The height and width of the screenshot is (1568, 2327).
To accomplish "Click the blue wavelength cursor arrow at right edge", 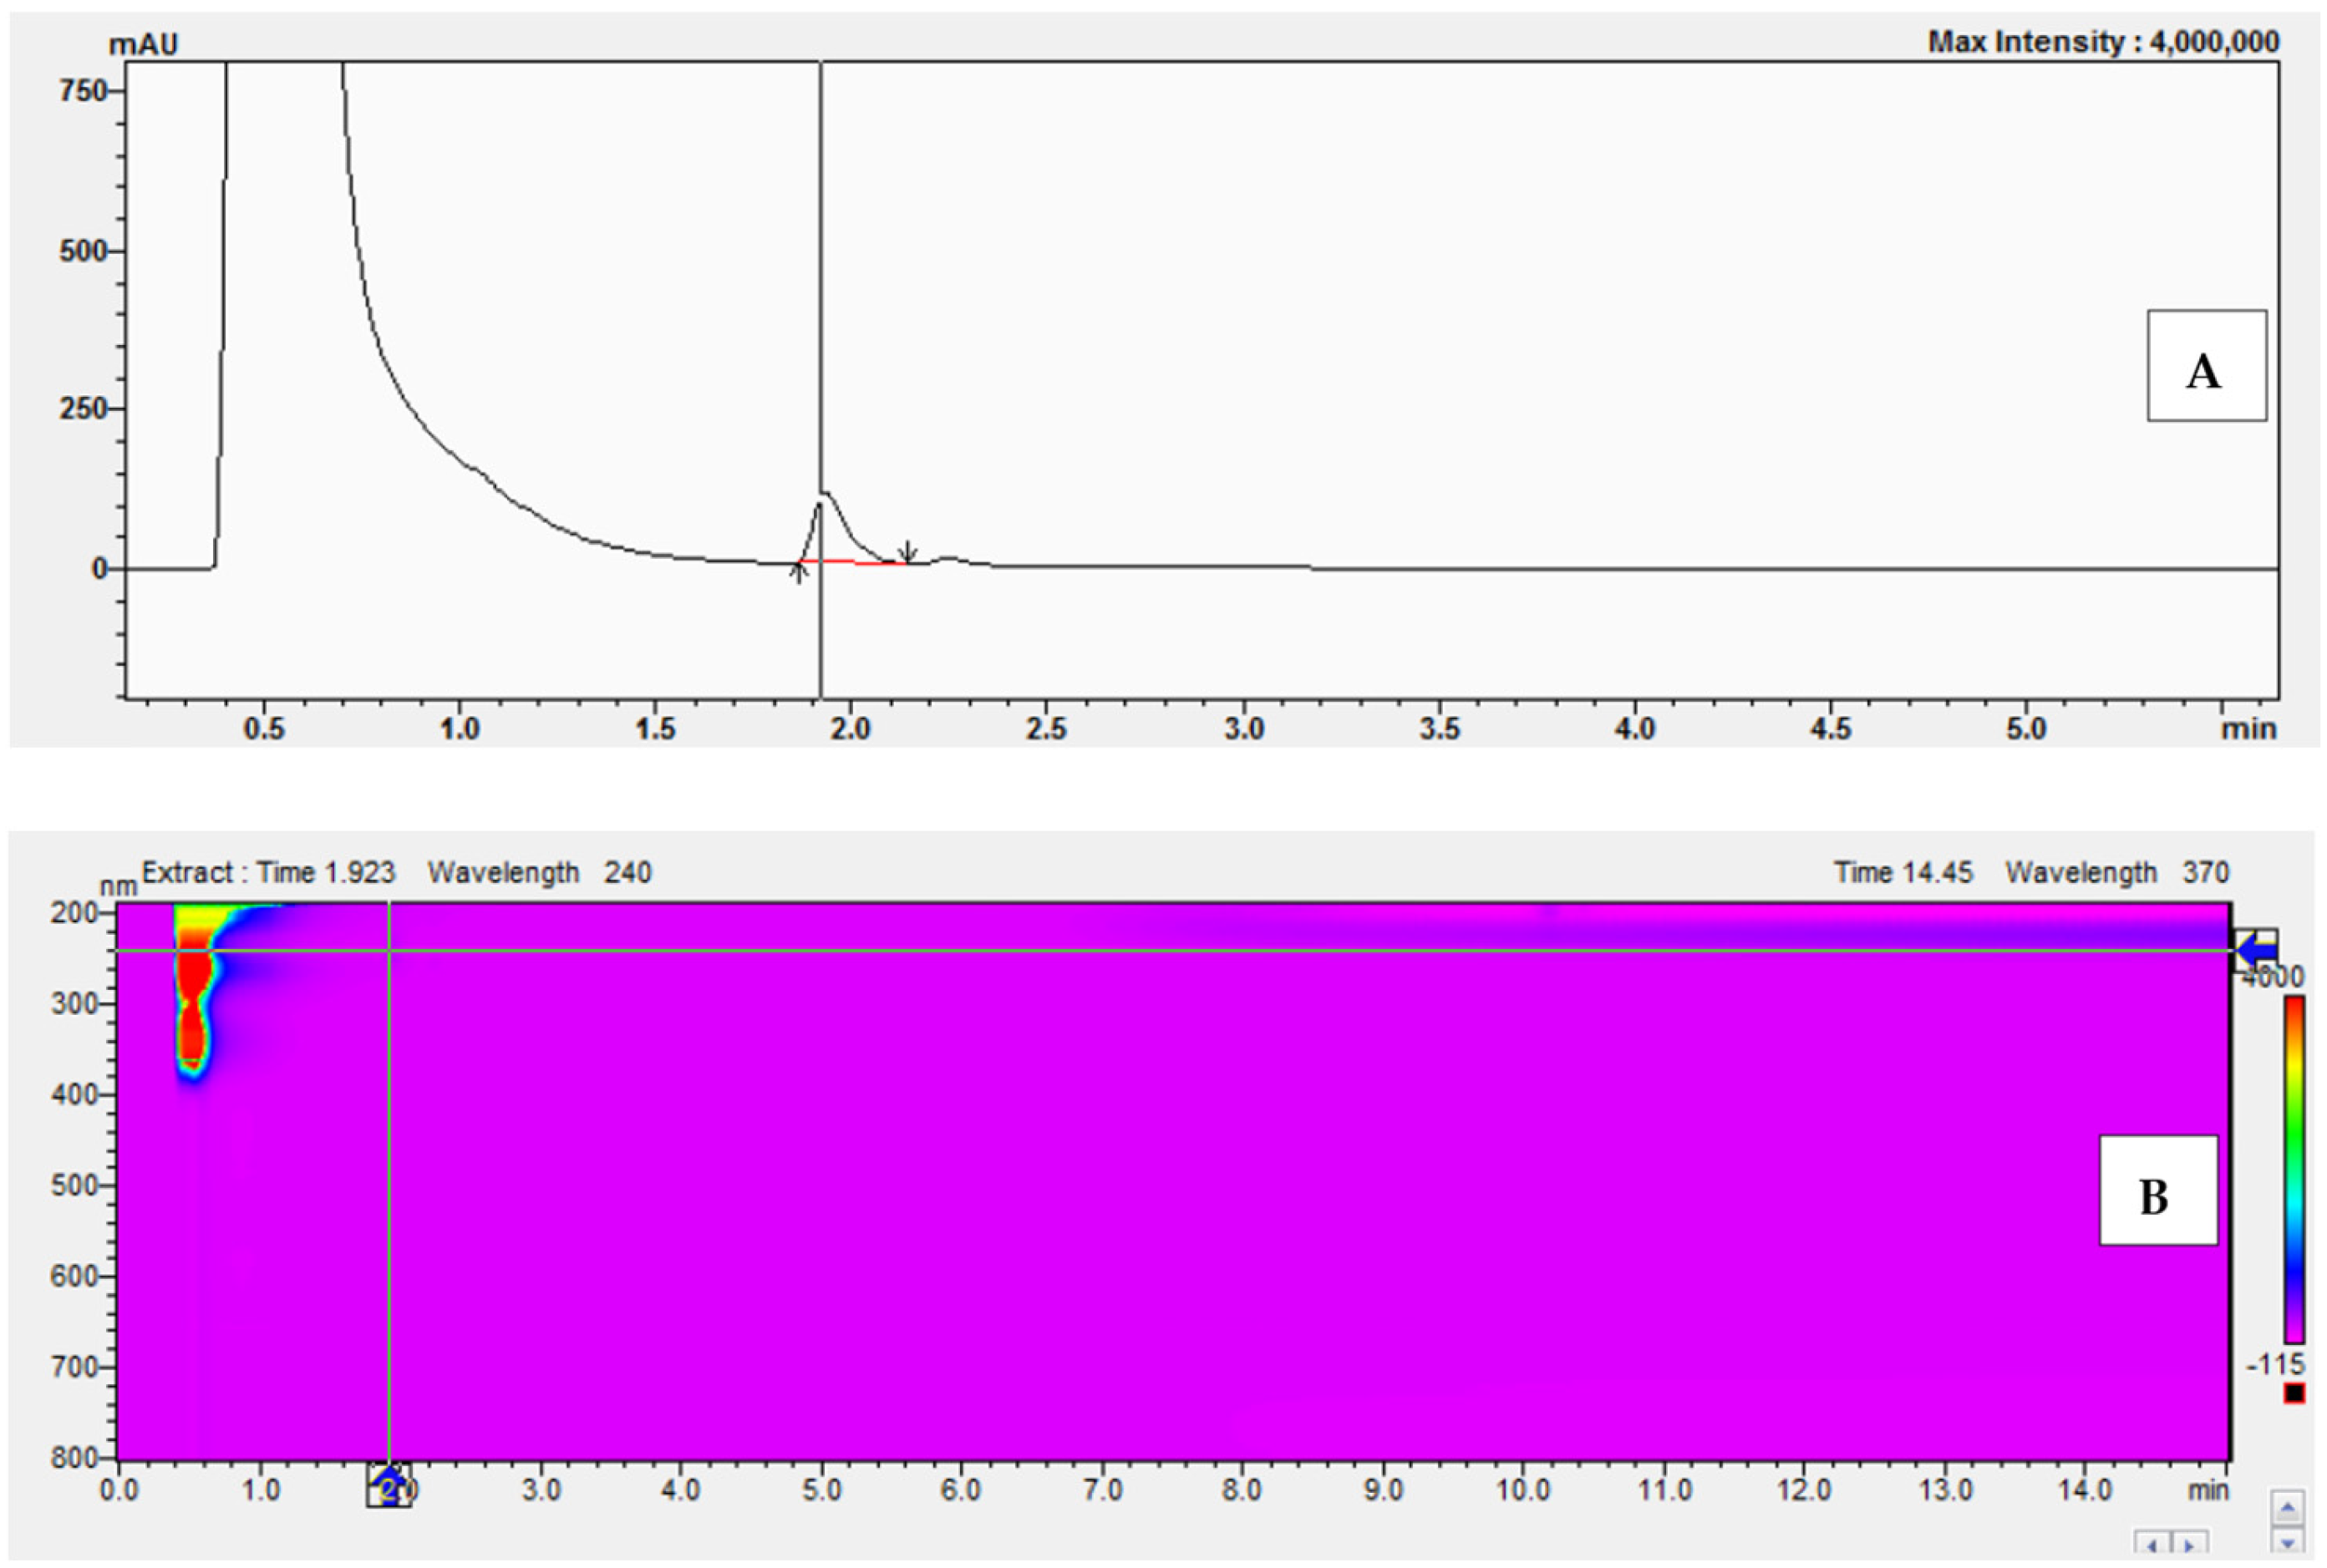I will [x=2256, y=949].
